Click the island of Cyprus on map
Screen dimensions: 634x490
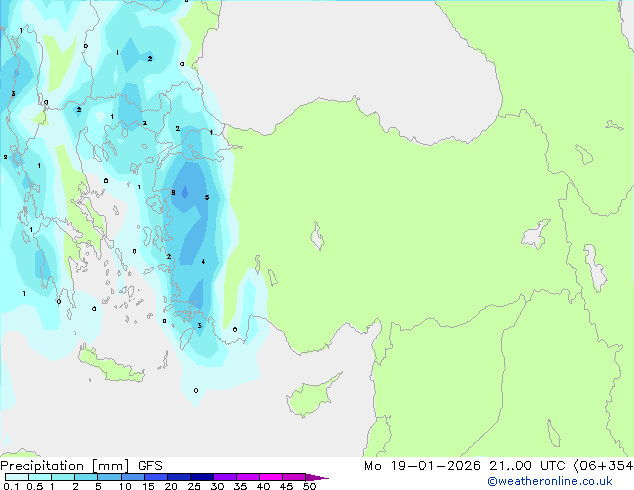tap(311, 397)
